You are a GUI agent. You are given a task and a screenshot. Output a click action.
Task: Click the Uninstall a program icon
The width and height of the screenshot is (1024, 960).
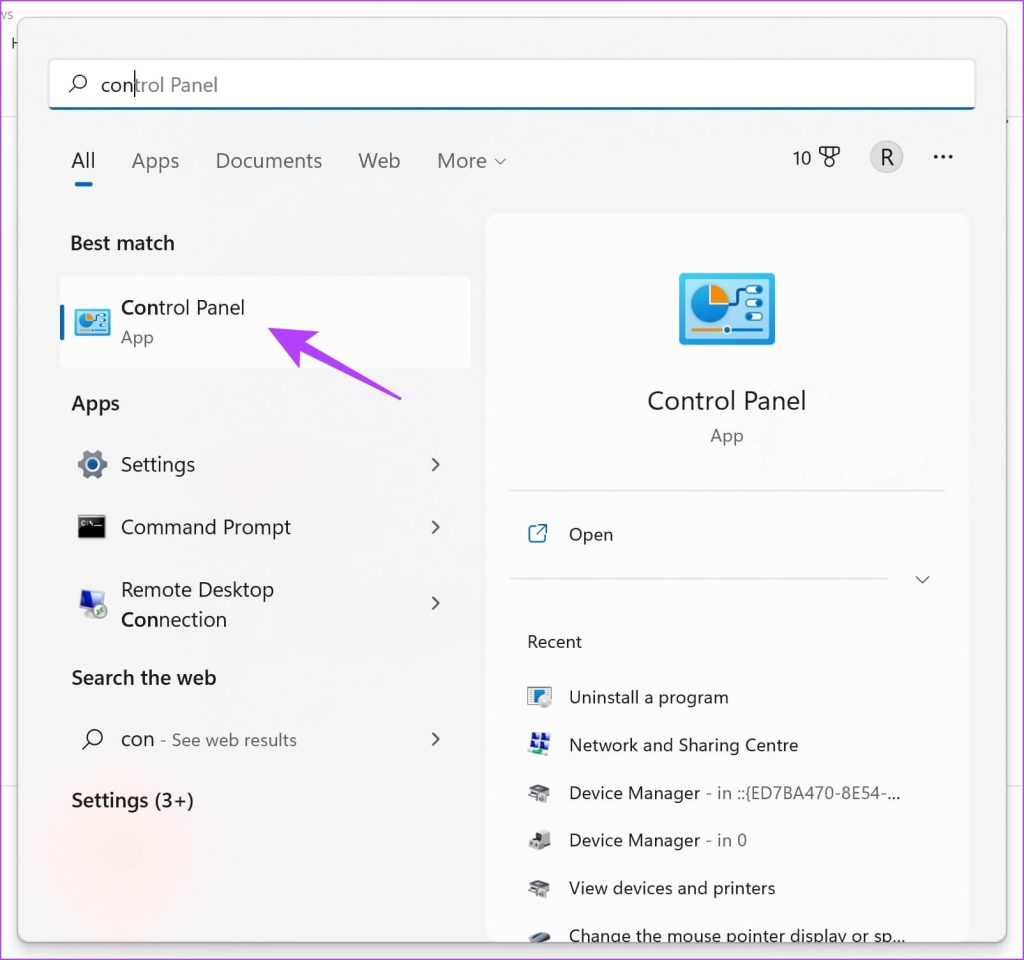point(540,697)
